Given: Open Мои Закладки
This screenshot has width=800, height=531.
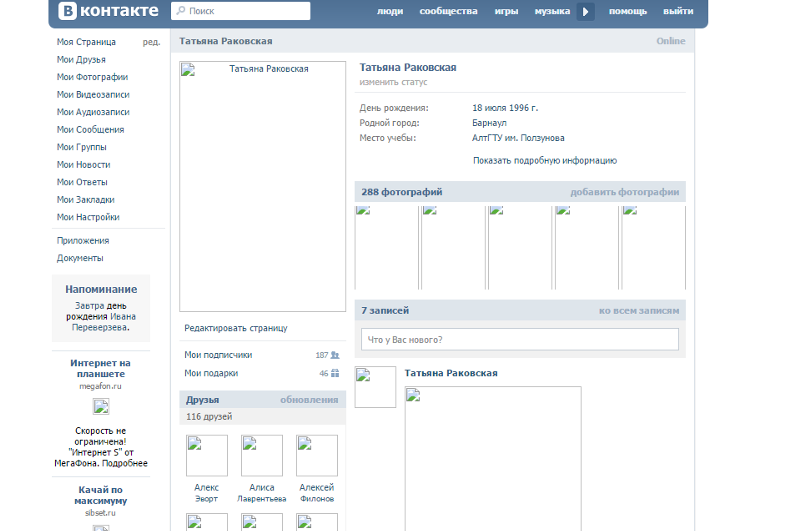Looking at the screenshot, I should 86,200.
